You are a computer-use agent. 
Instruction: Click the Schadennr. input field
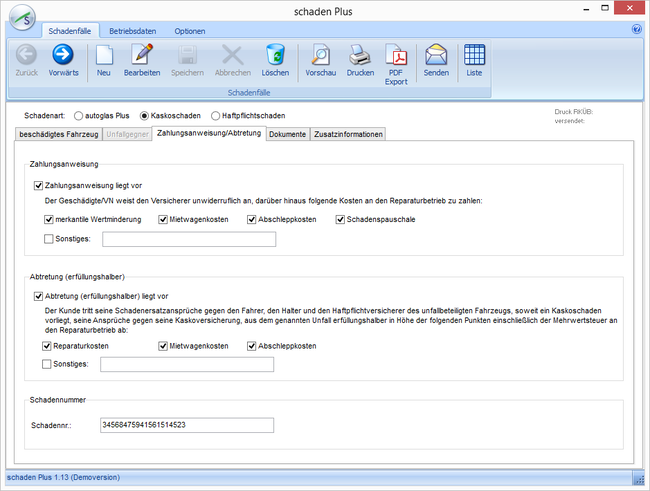coord(186,425)
